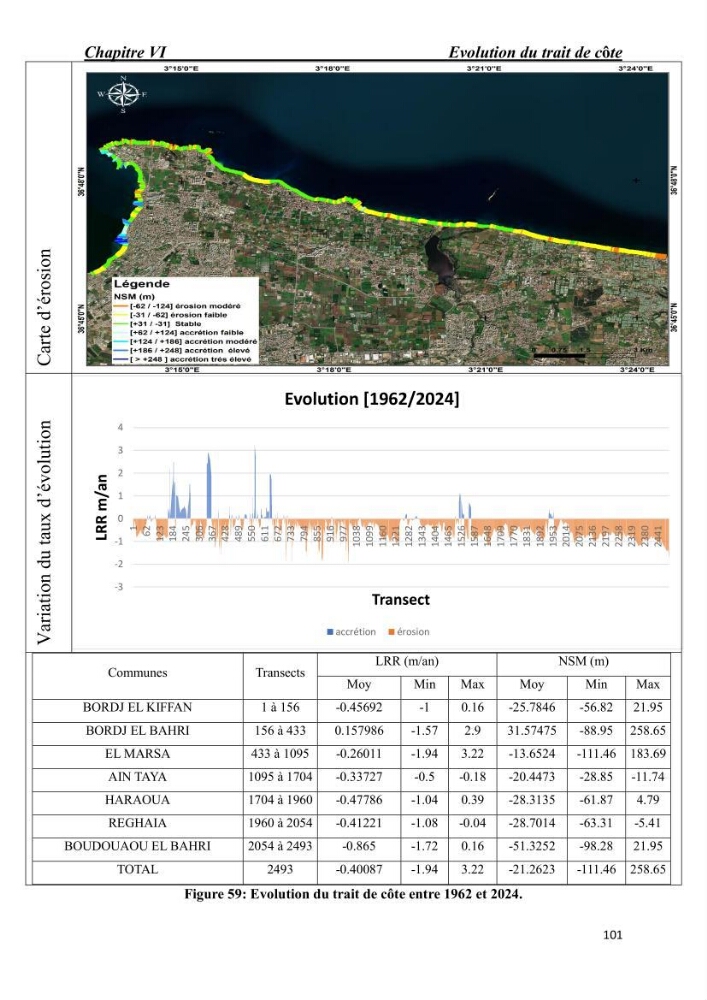
Task: Click the 'LRR m/an' vertical axis label
Action: coord(102,508)
